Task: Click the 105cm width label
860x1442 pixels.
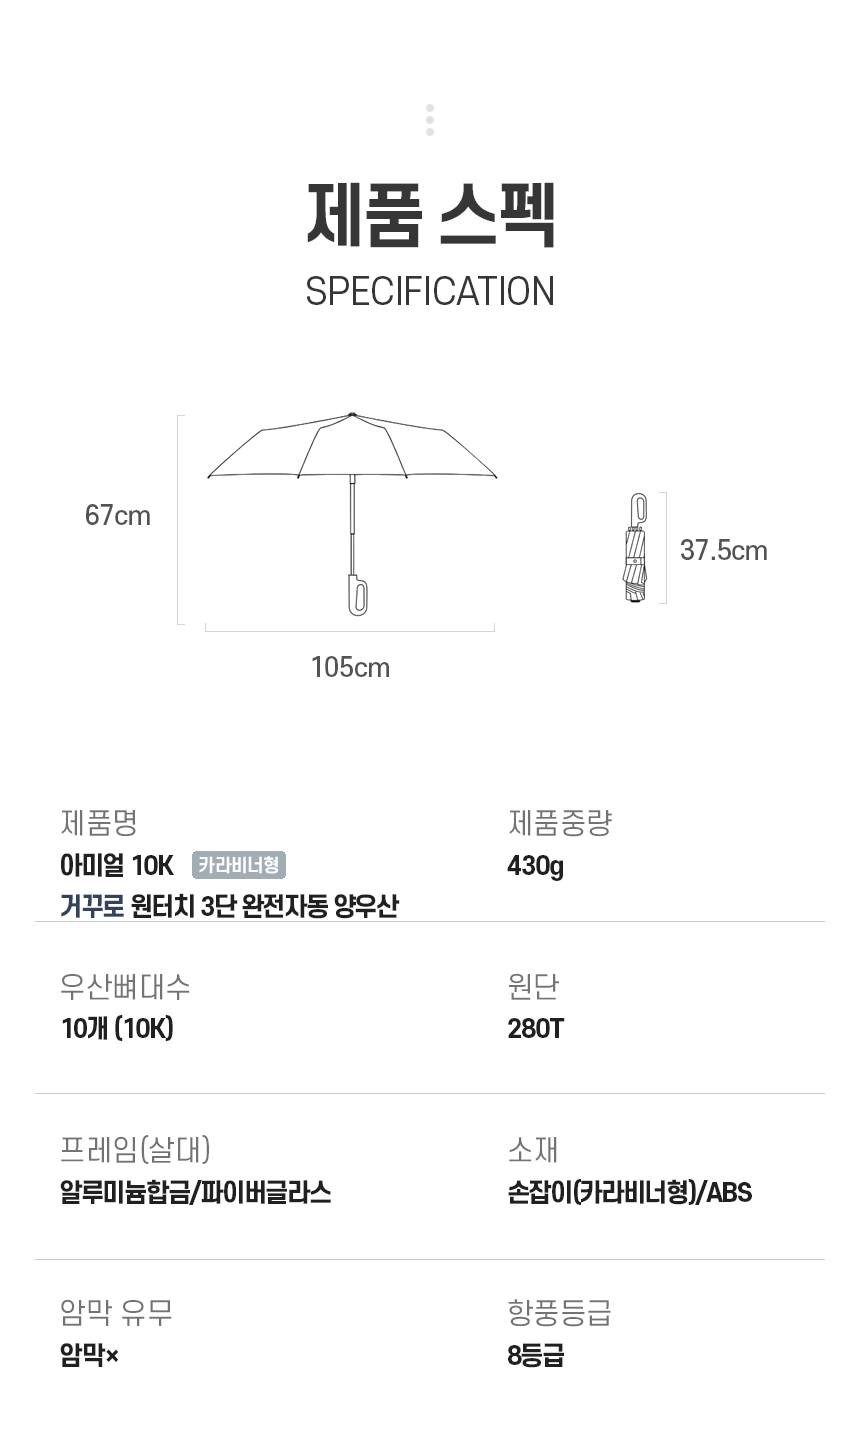Action: (350, 667)
